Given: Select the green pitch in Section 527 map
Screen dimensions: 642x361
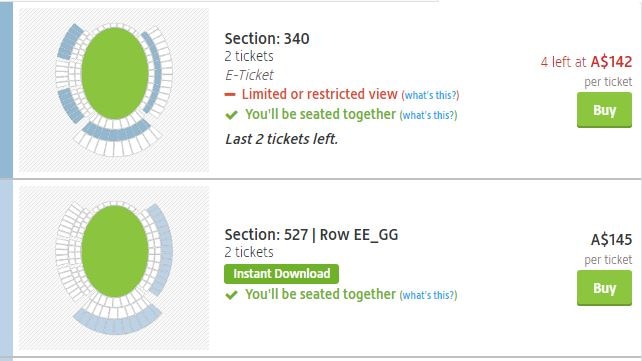Looking at the screenshot, I should (115, 251).
